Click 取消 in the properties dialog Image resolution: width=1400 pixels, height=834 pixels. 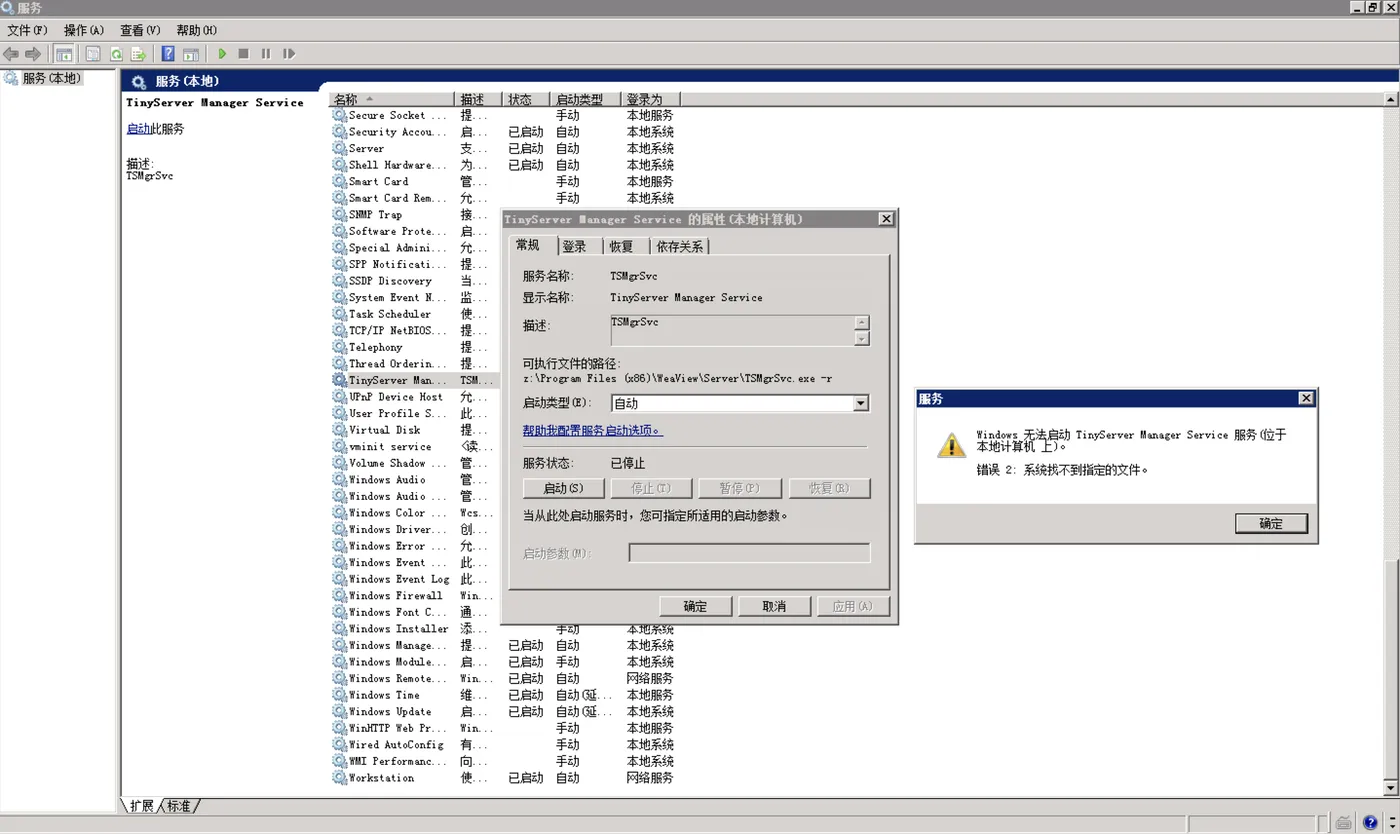click(774, 606)
